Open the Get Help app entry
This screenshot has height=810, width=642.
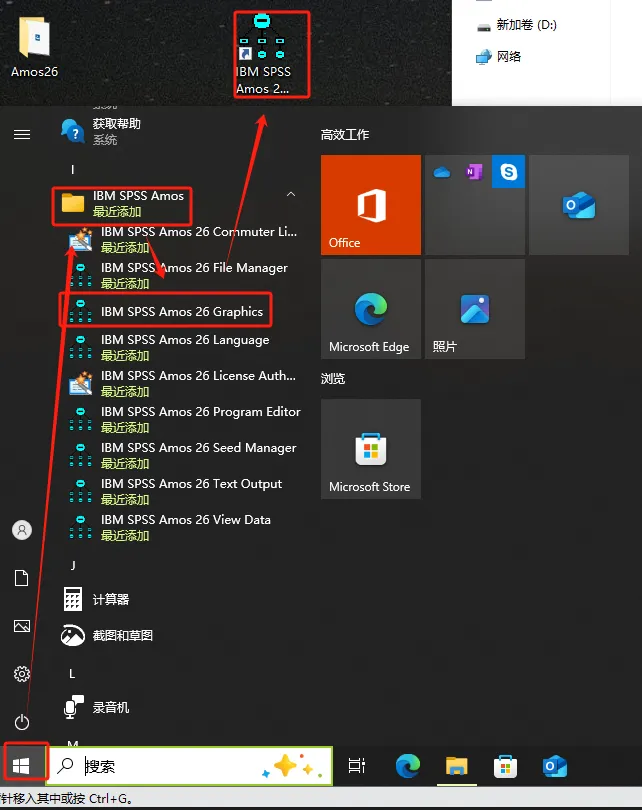tap(101, 131)
